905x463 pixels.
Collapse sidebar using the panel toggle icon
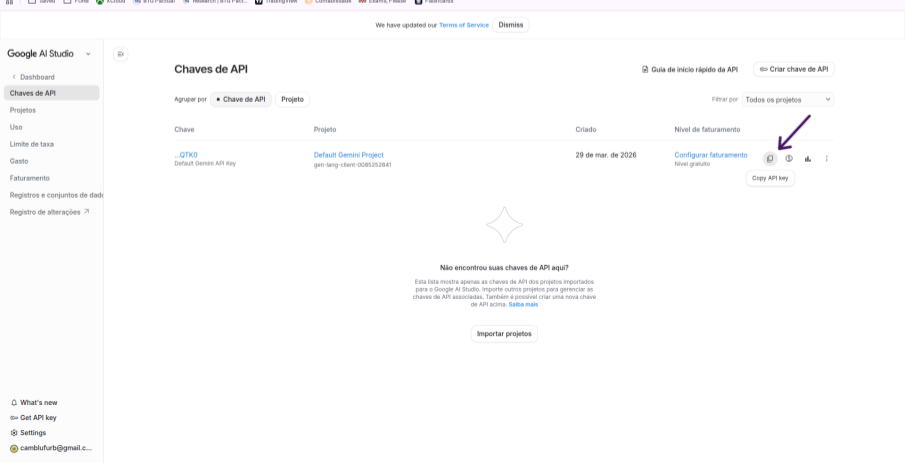121,54
